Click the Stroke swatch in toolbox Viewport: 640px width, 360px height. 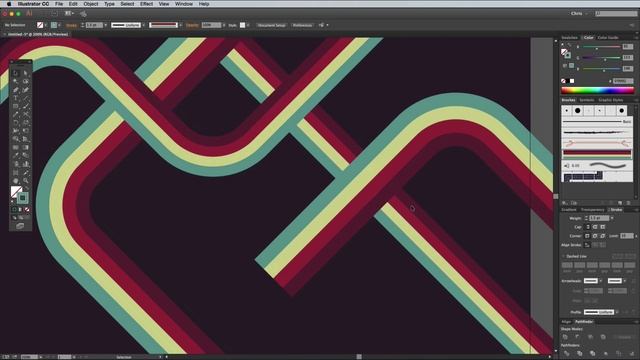[23, 198]
